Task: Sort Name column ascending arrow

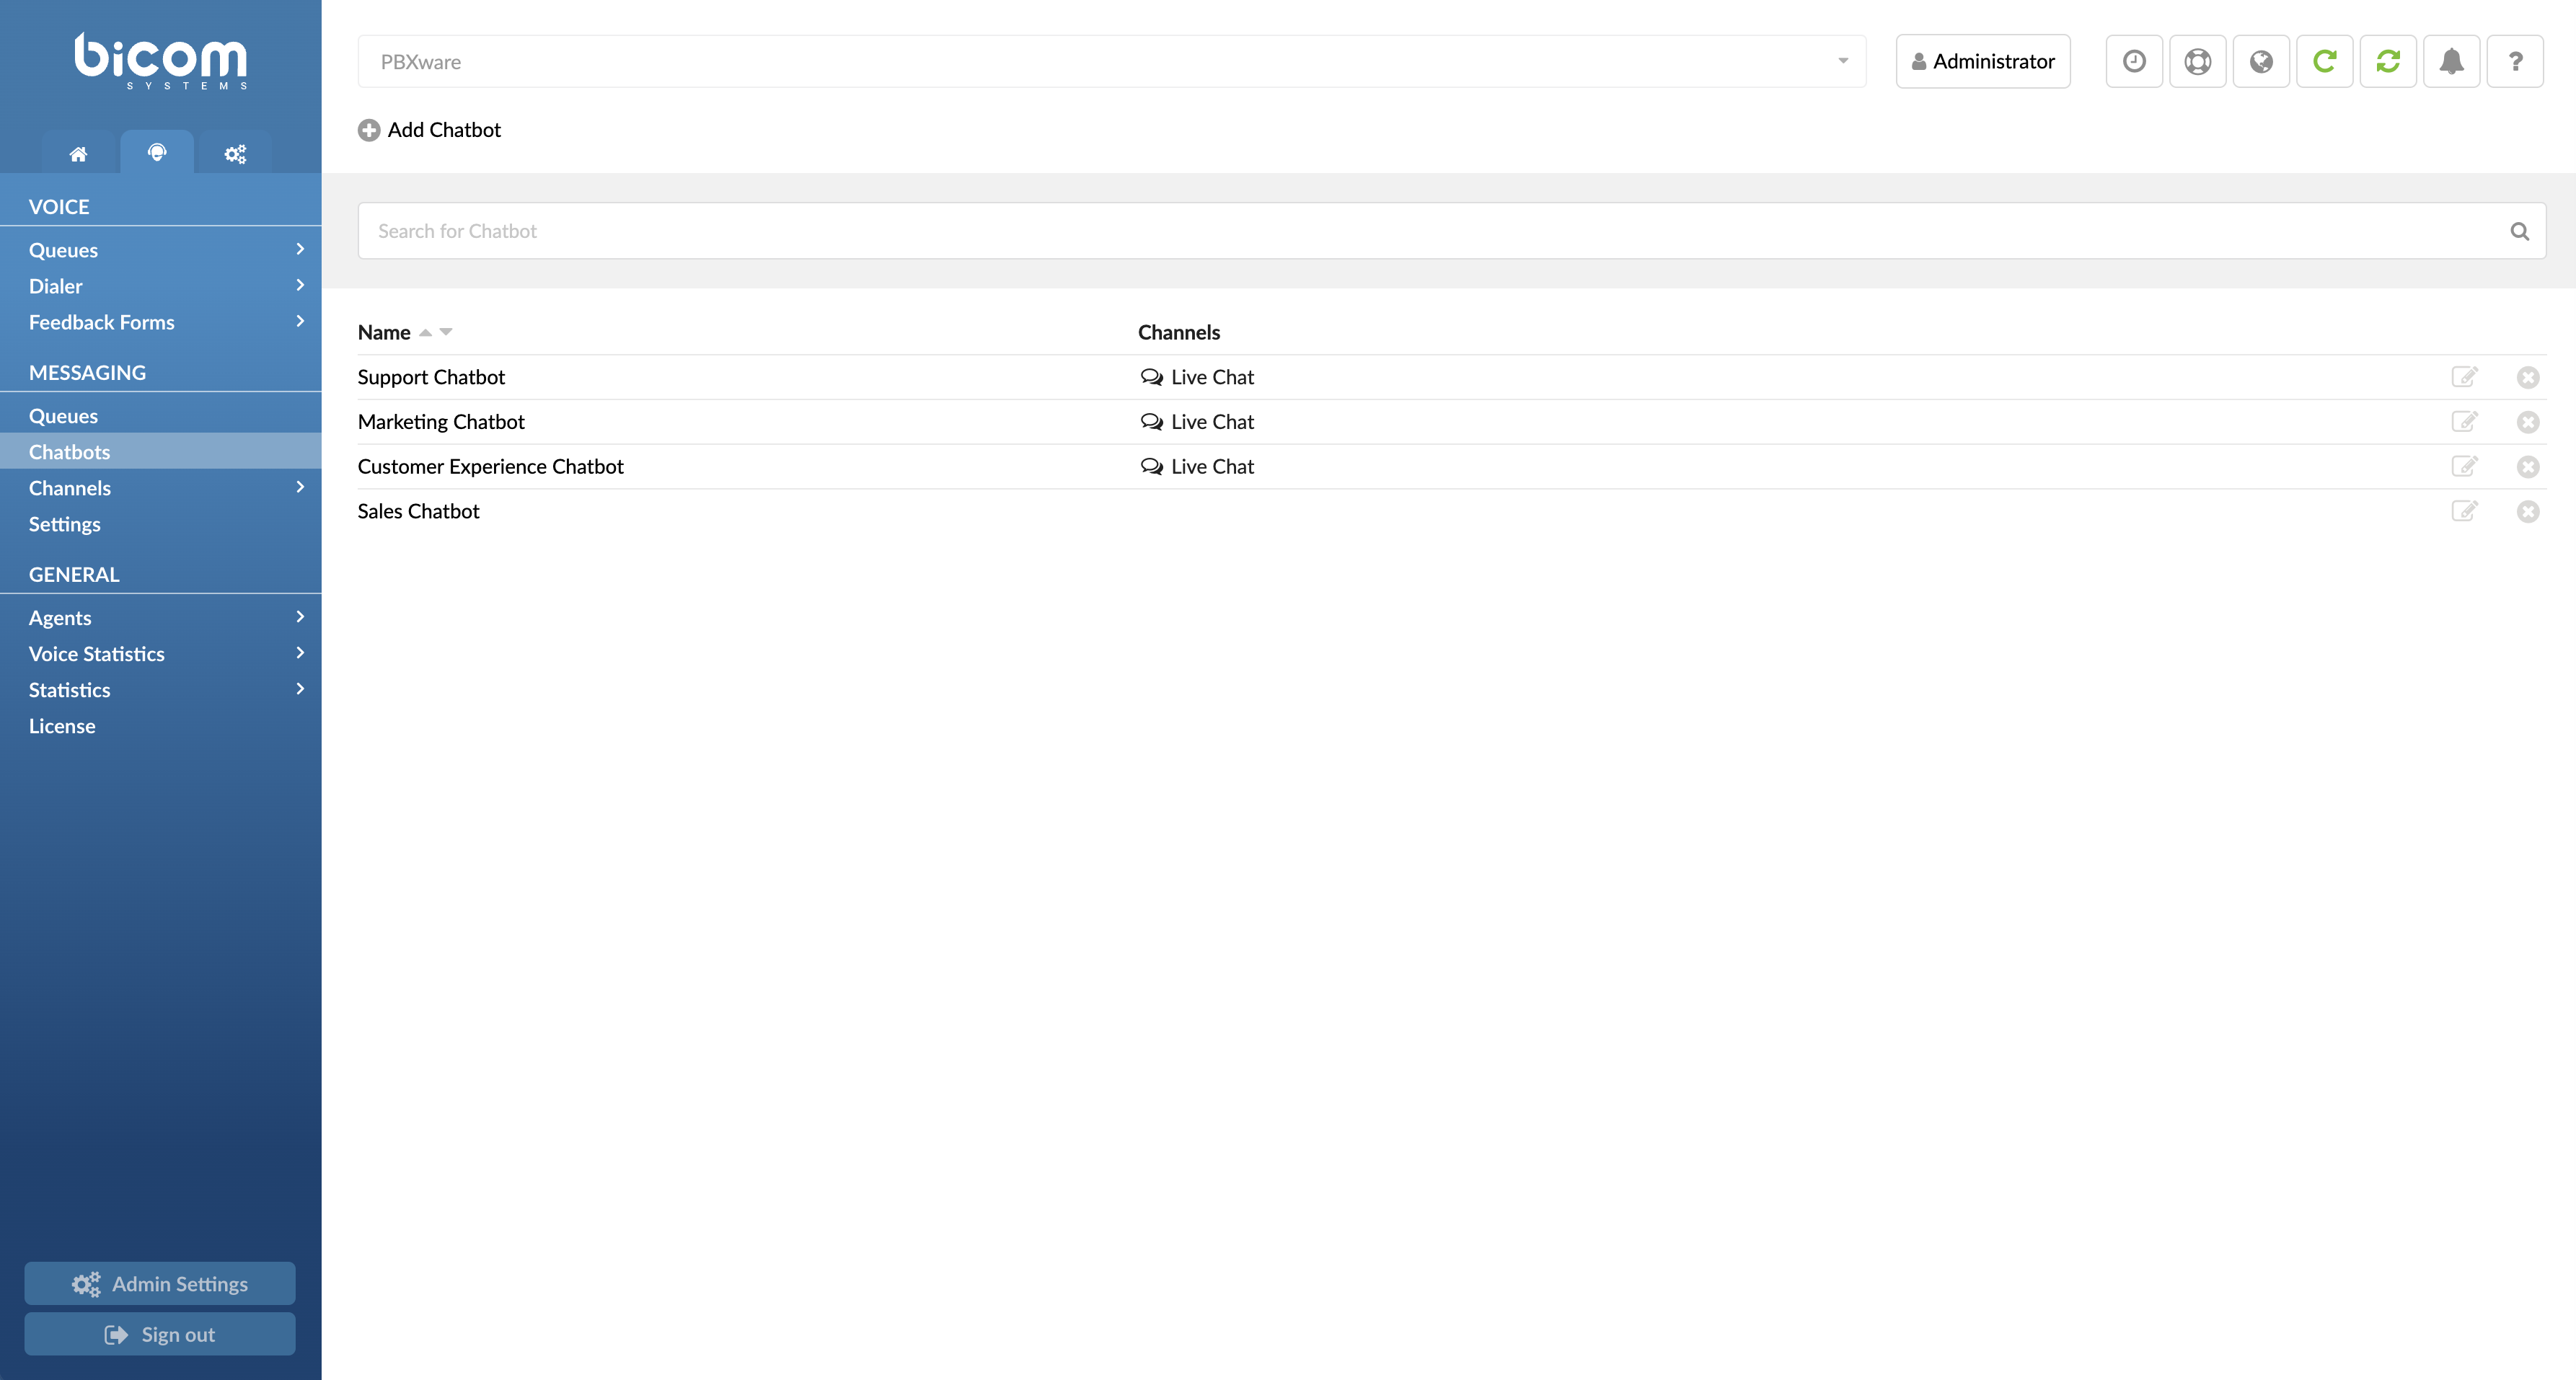Action: 425,333
